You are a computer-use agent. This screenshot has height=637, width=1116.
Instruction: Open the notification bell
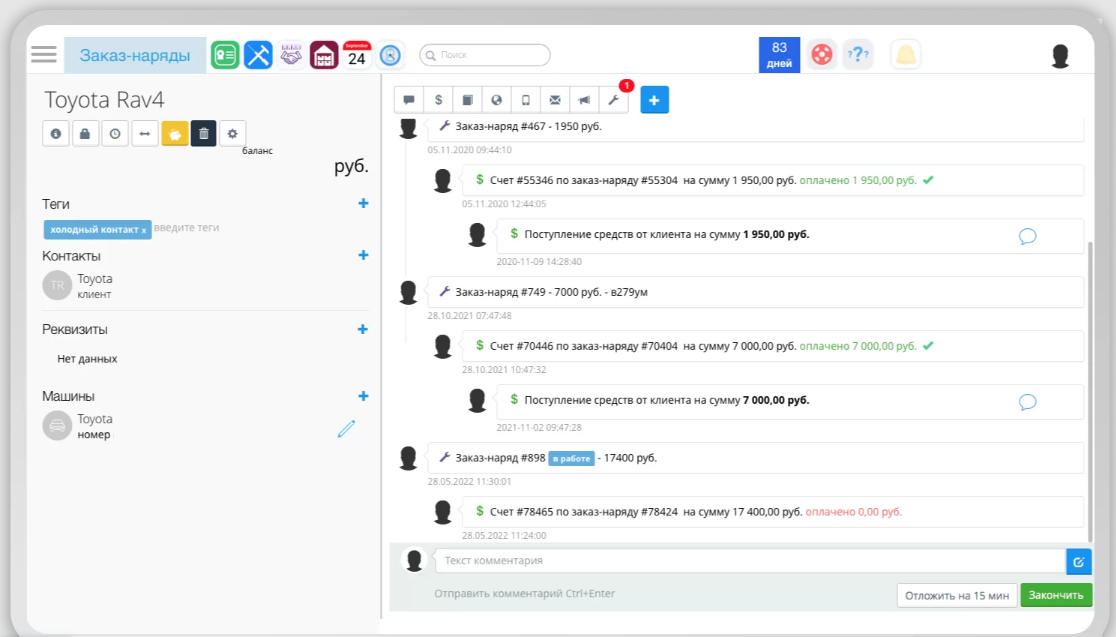[x=905, y=54]
